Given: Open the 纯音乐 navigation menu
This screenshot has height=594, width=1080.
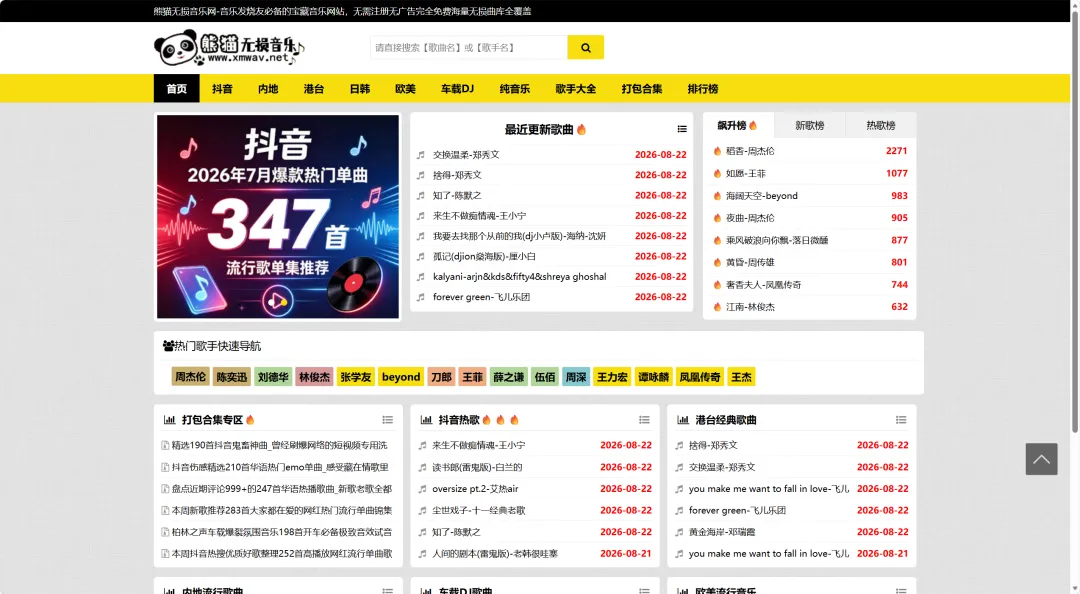Looking at the screenshot, I should click(x=515, y=88).
